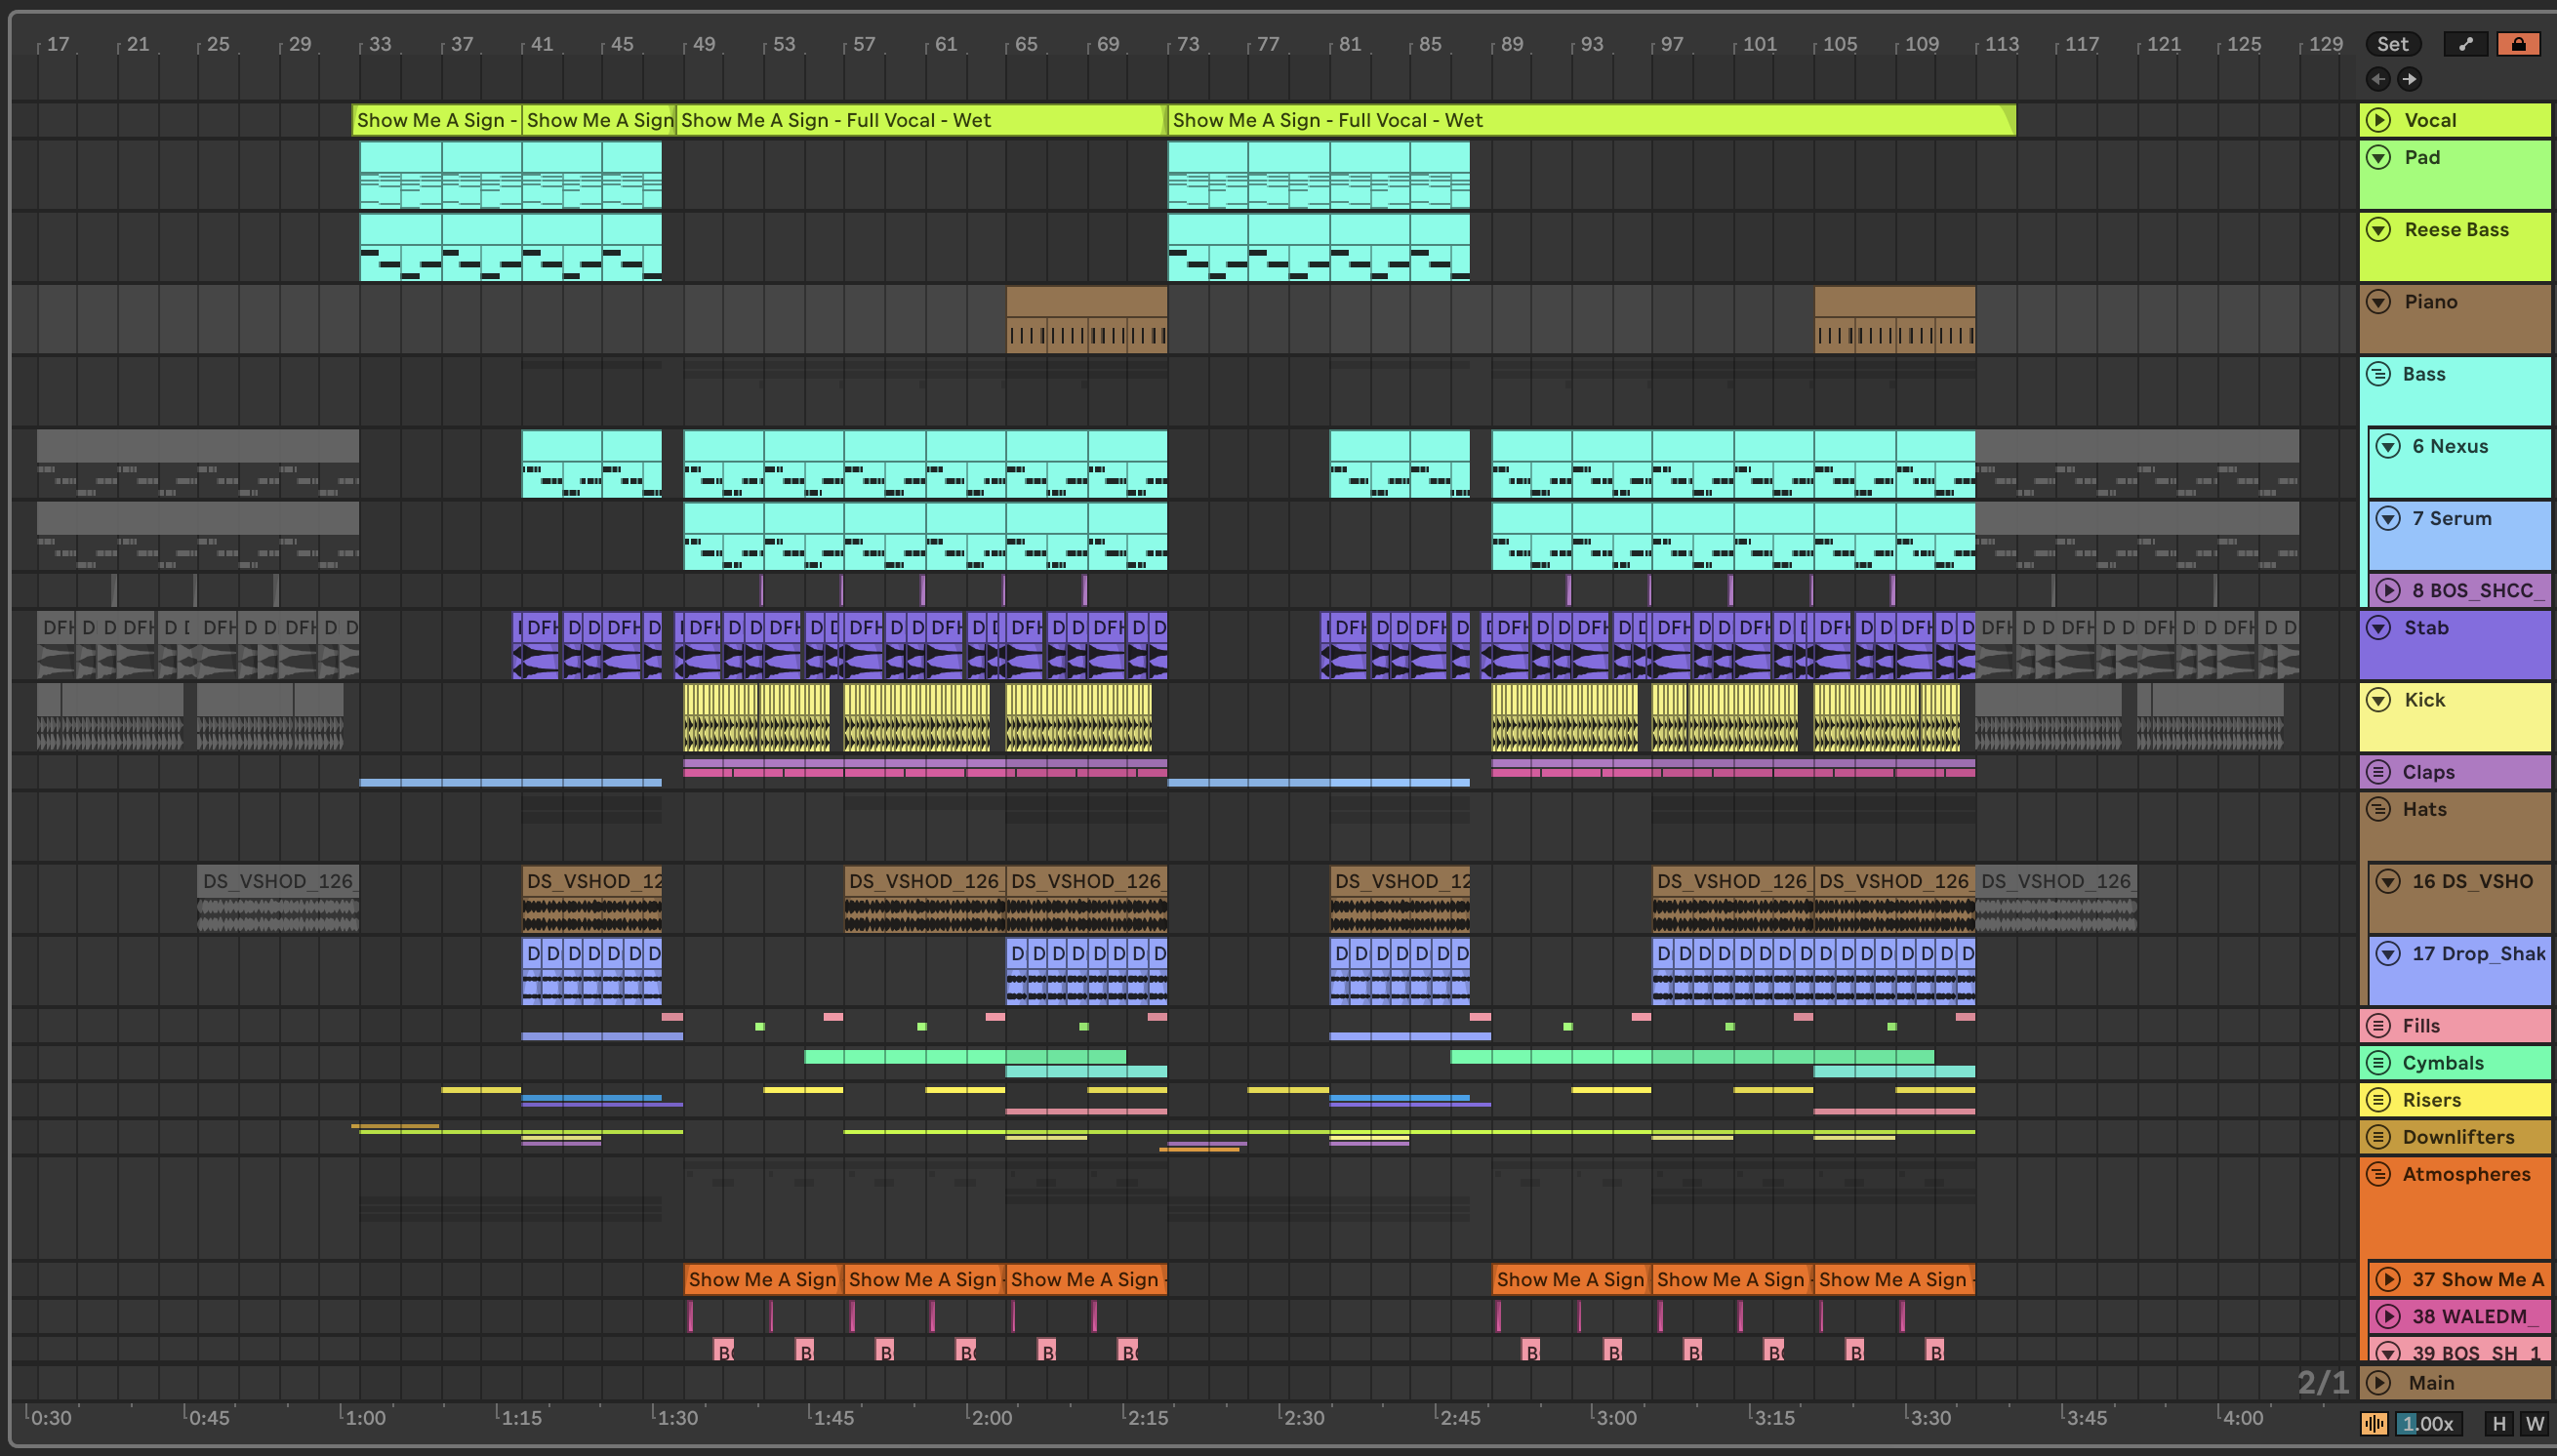Click the Hats group fold icon
2557x1456 pixels.
[x=2378, y=809]
